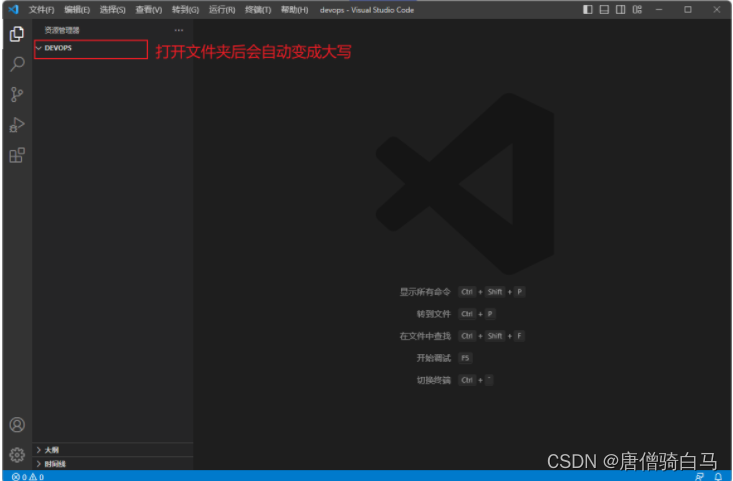Open the Manage gear icon
The width and height of the screenshot is (733, 481).
pyautogui.click(x=17, y=454)
